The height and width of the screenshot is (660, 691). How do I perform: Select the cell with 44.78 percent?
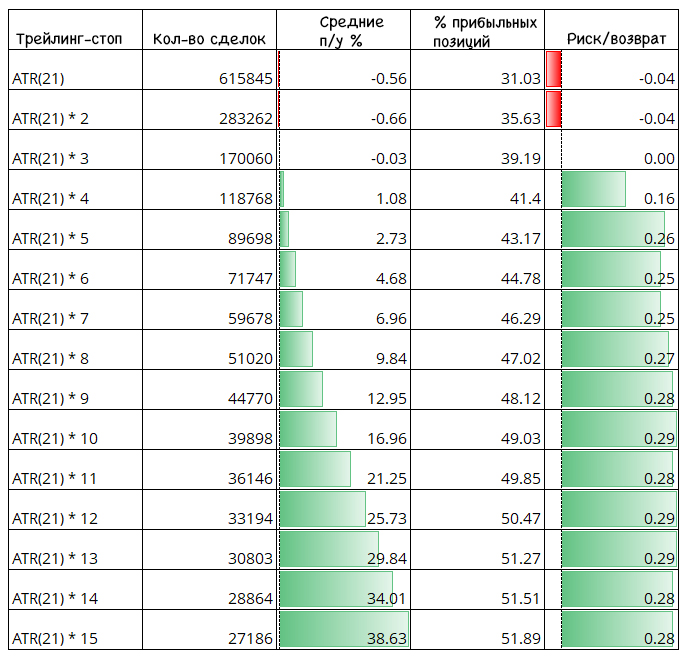(x=477, y=270)
